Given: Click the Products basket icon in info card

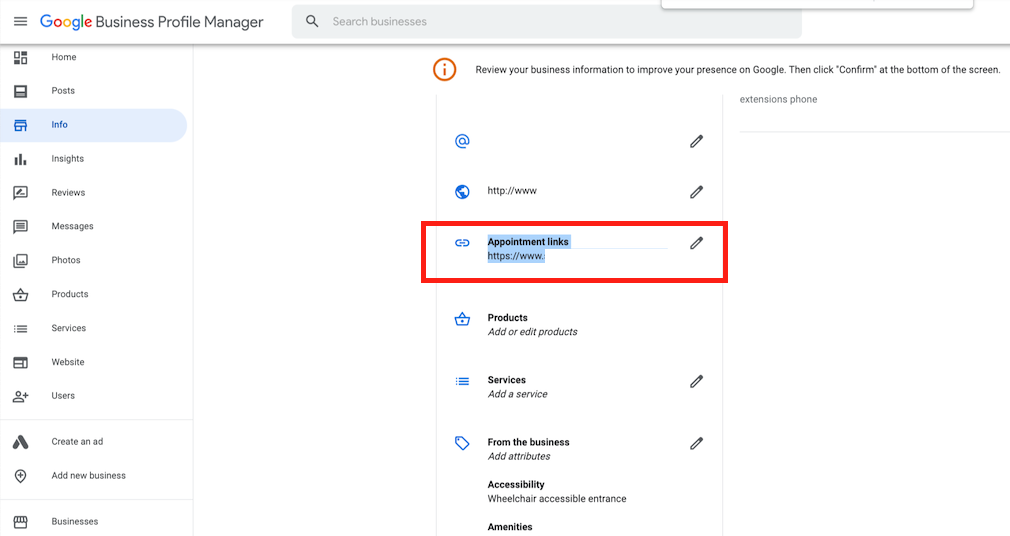Looking at the screenshot, I should click(462, 319).
